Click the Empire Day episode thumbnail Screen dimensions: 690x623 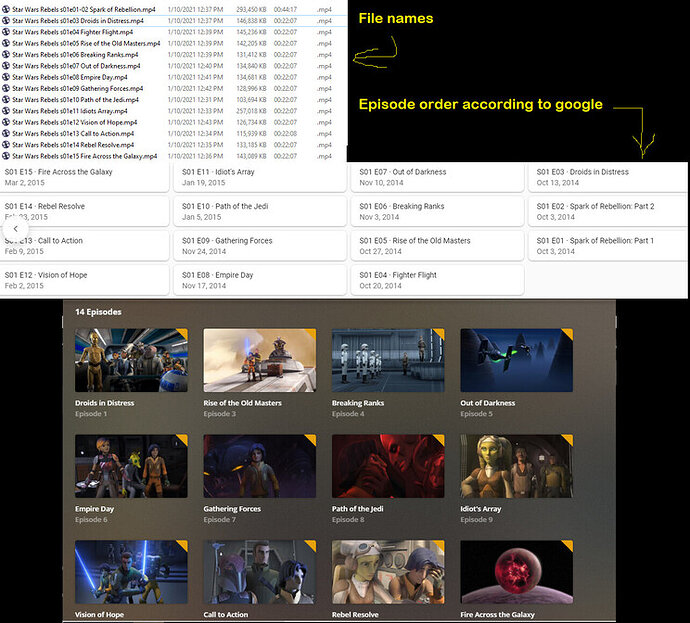pos(131,466)
